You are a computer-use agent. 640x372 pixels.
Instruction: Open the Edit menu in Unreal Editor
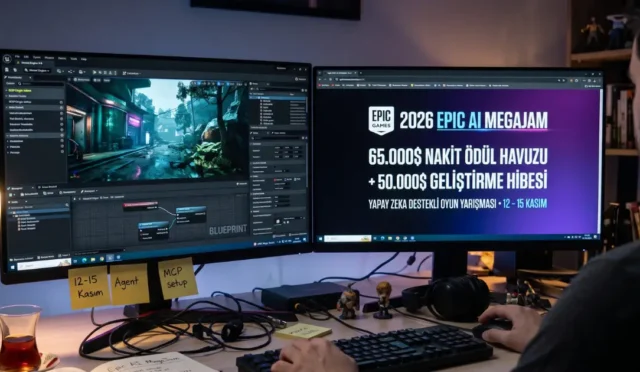[26, 57]
